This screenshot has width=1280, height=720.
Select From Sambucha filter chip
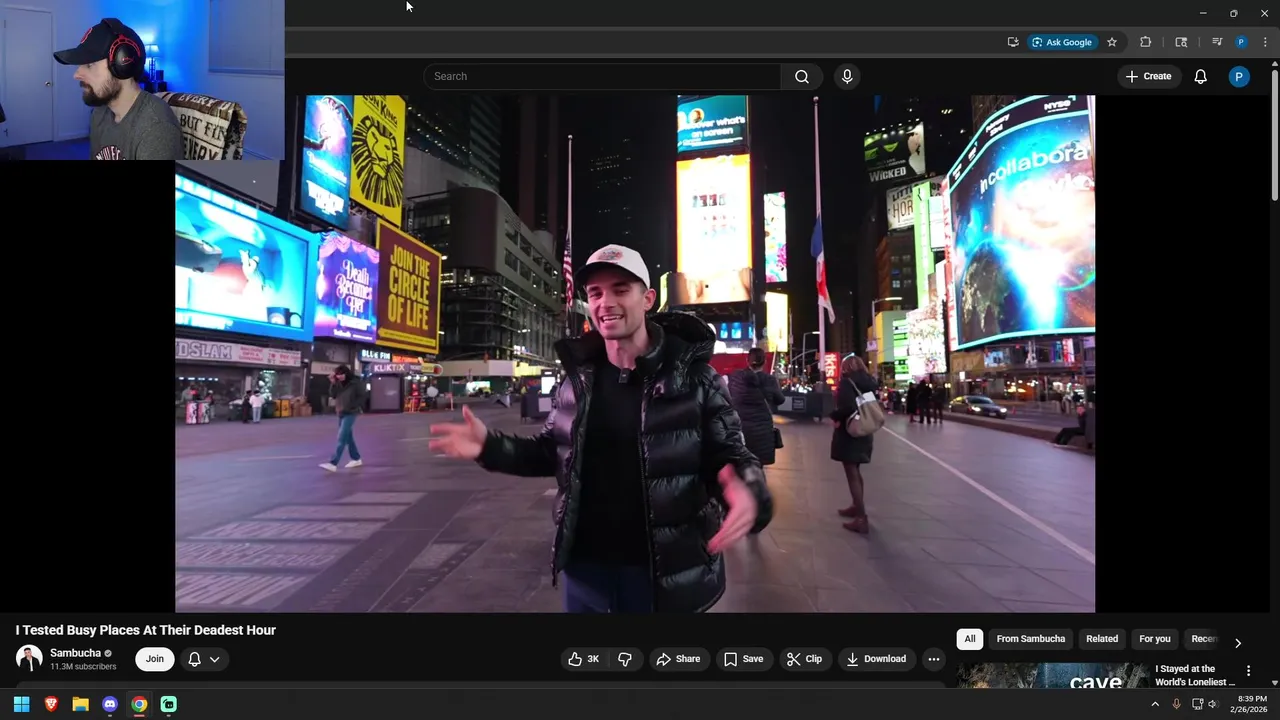(1030, 639)
